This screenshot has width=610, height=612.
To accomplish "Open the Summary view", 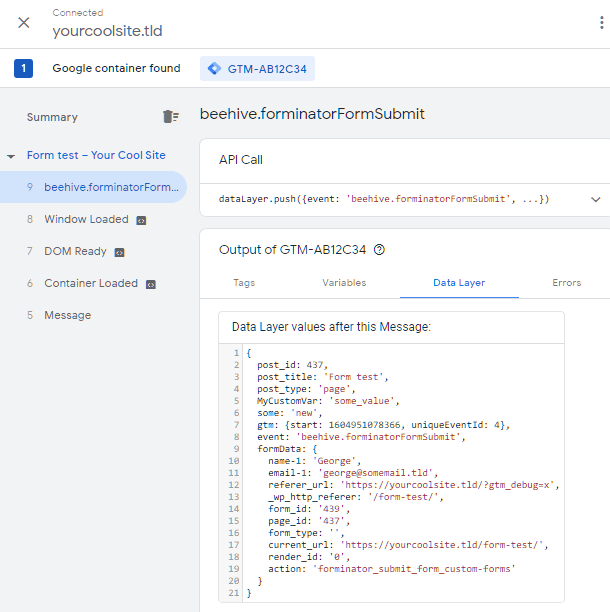I will [52, 117].
